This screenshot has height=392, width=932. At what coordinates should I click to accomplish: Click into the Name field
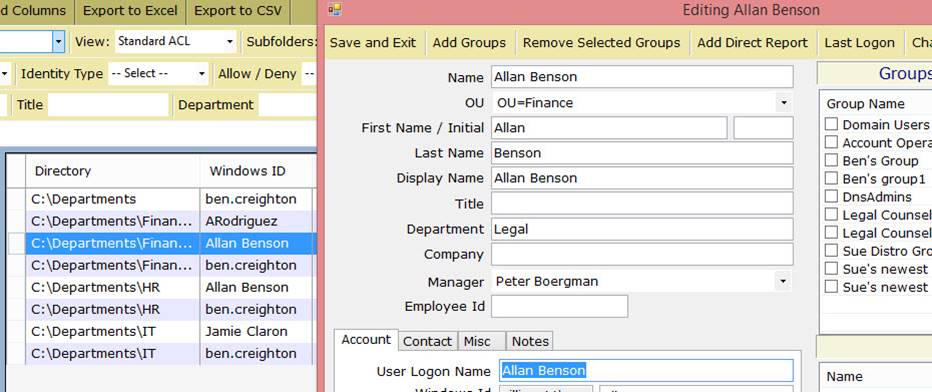(x=642, y=77)
